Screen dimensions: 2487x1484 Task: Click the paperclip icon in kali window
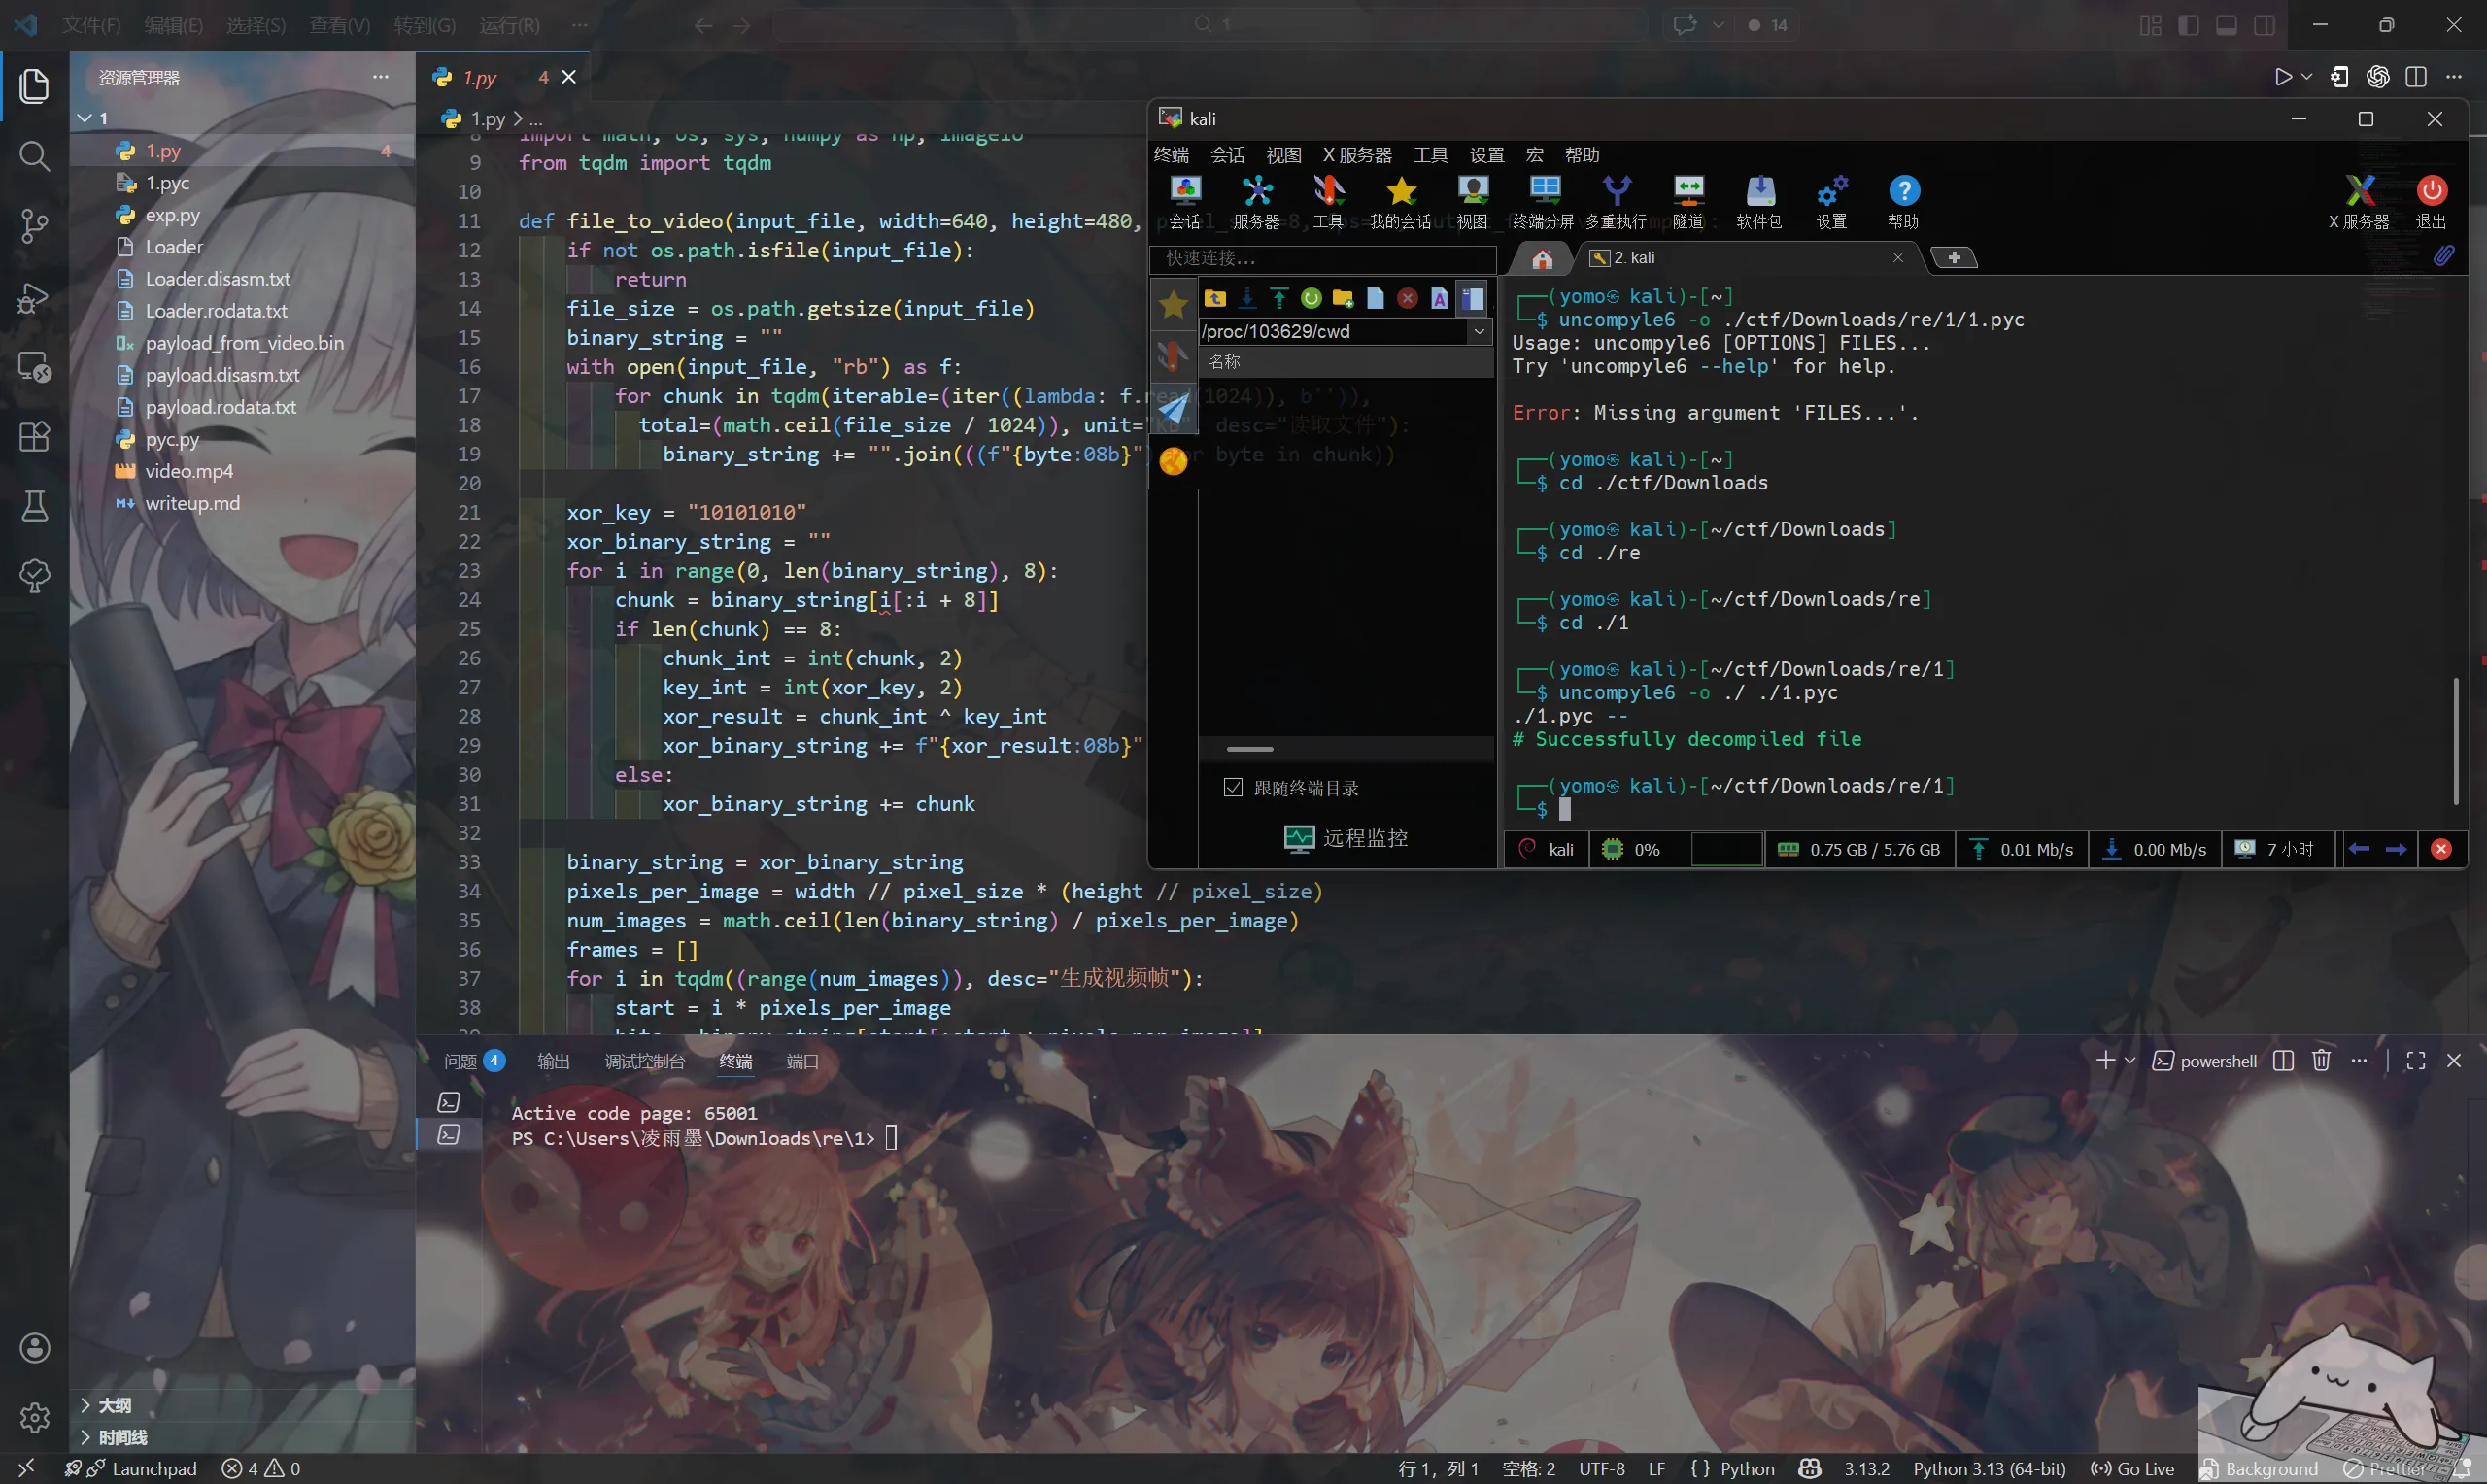click(2443, 257)
